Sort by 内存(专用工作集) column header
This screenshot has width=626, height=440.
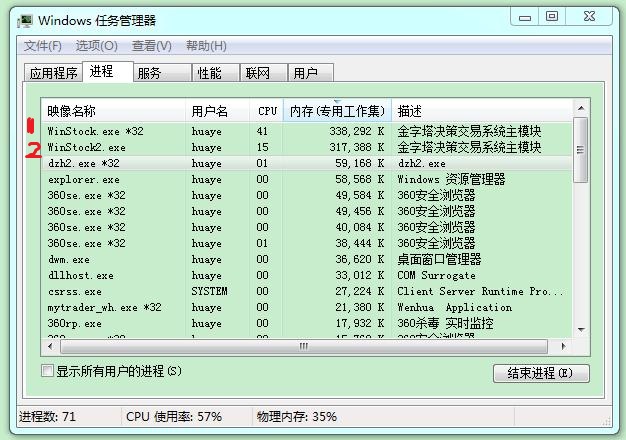337,111
